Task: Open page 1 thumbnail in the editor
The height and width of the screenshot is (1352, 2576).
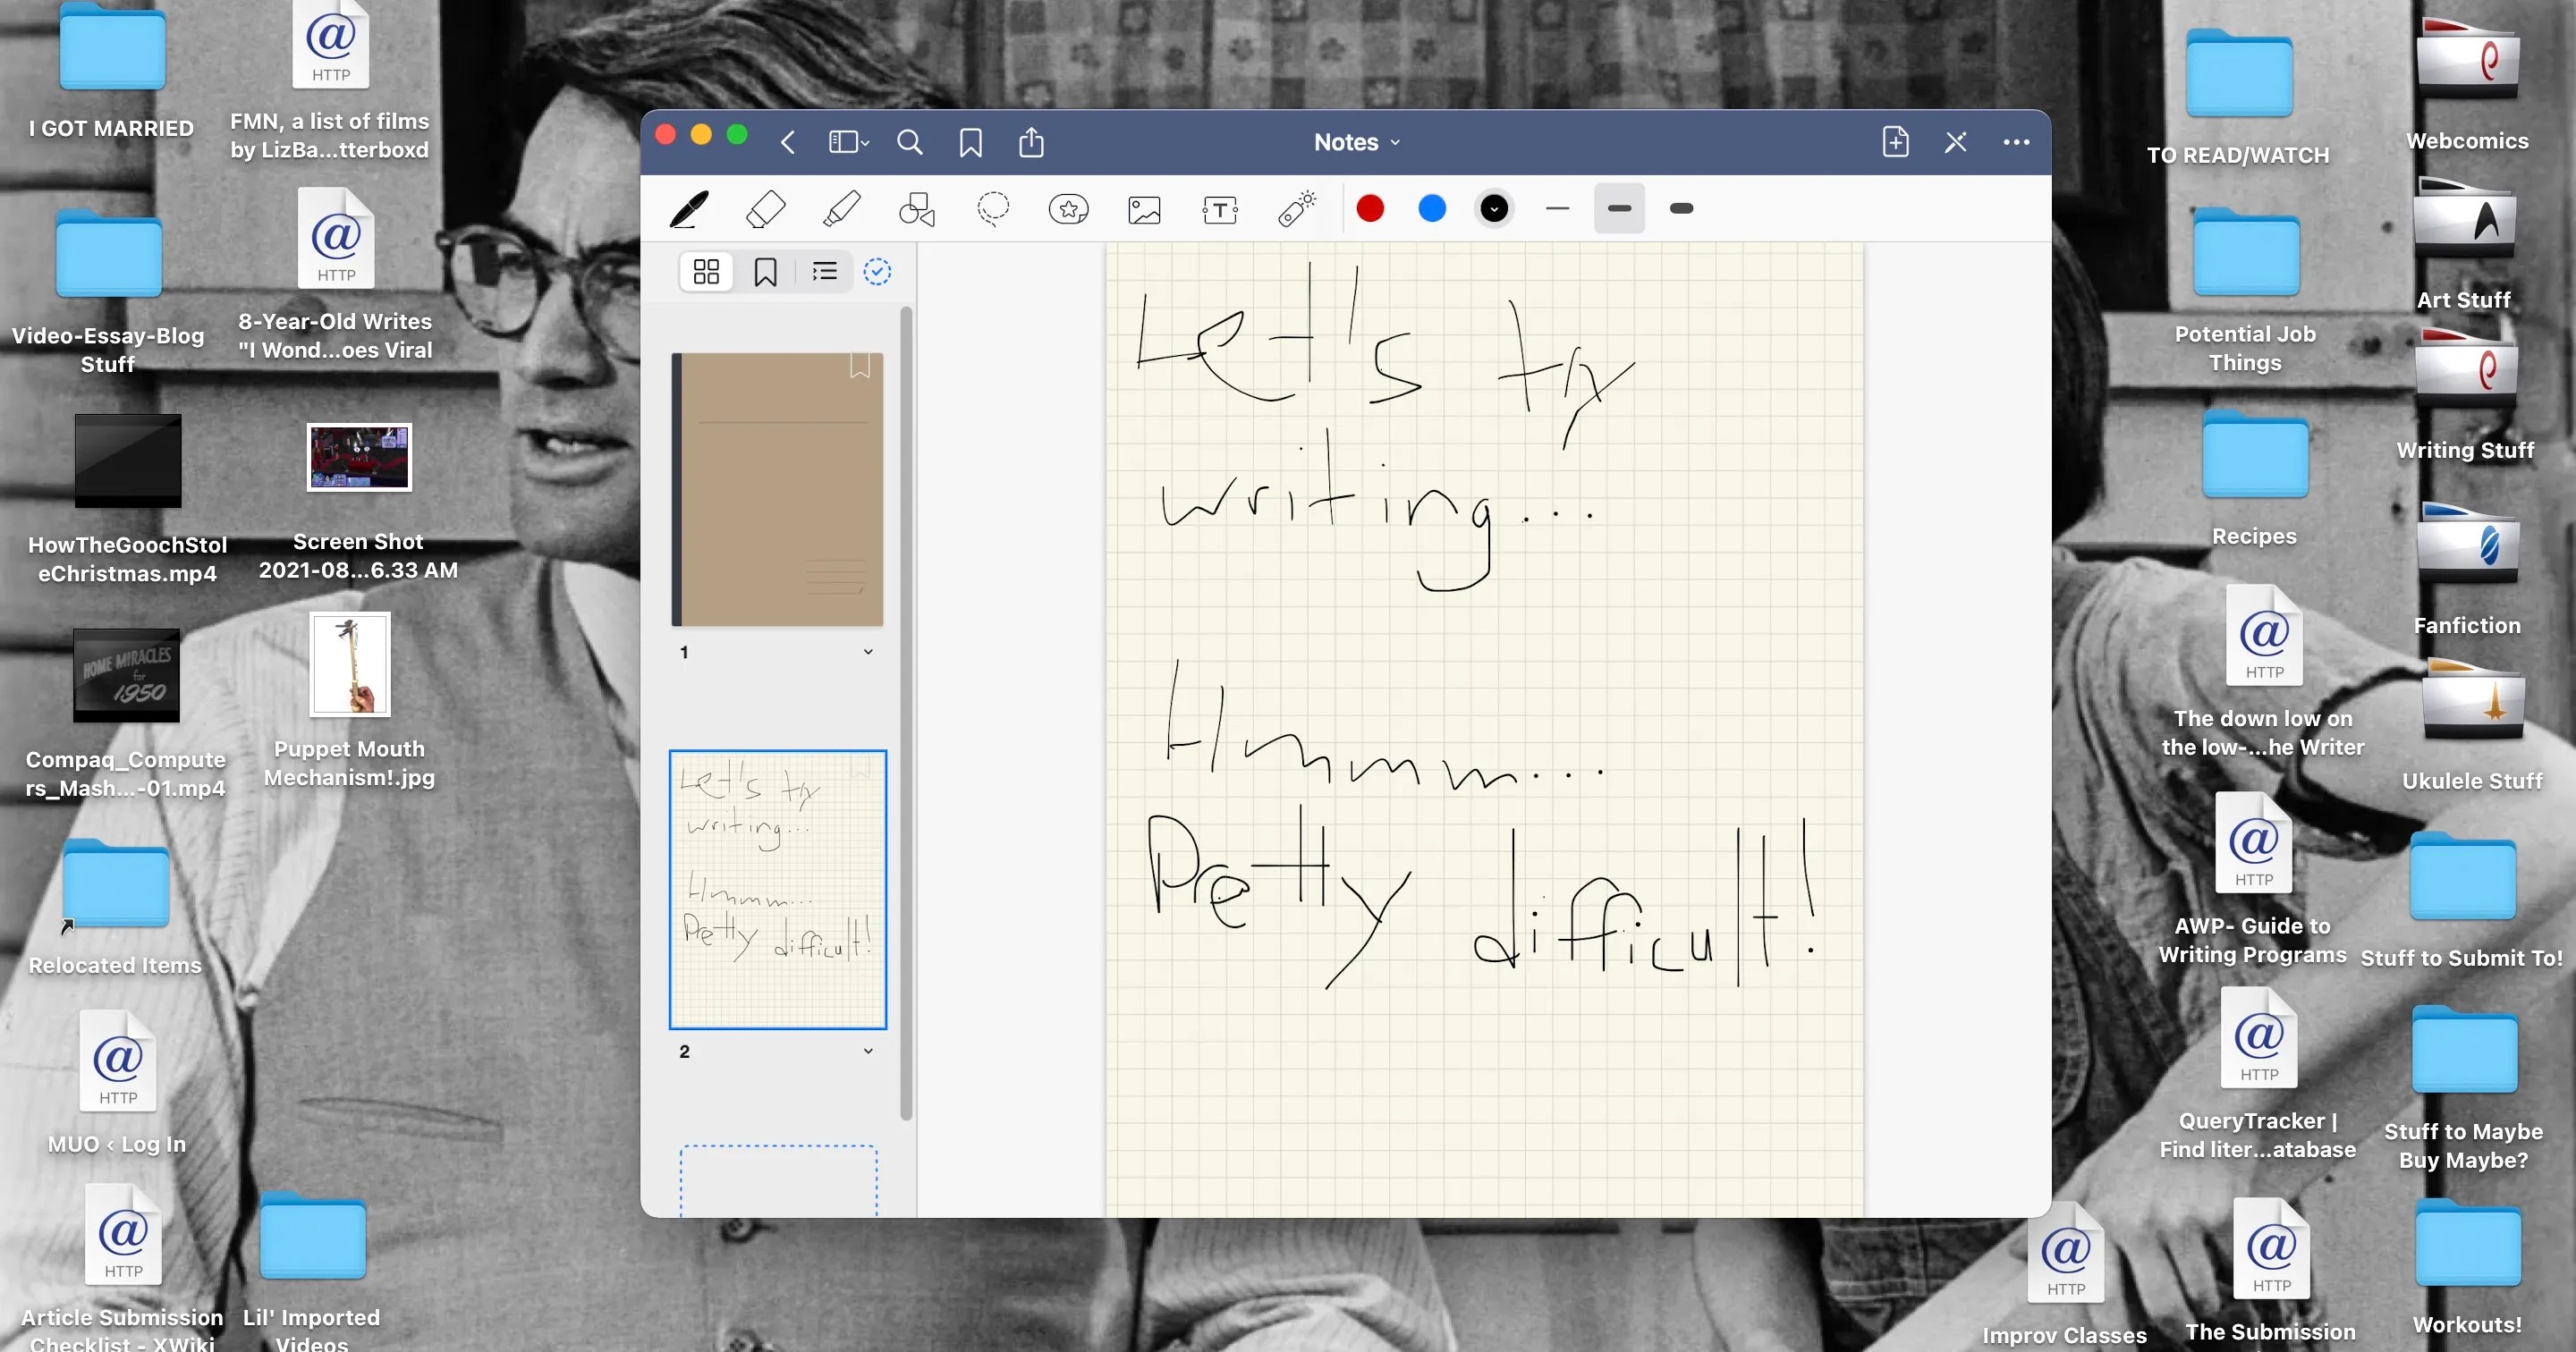Action: click(x=777, y=489)
